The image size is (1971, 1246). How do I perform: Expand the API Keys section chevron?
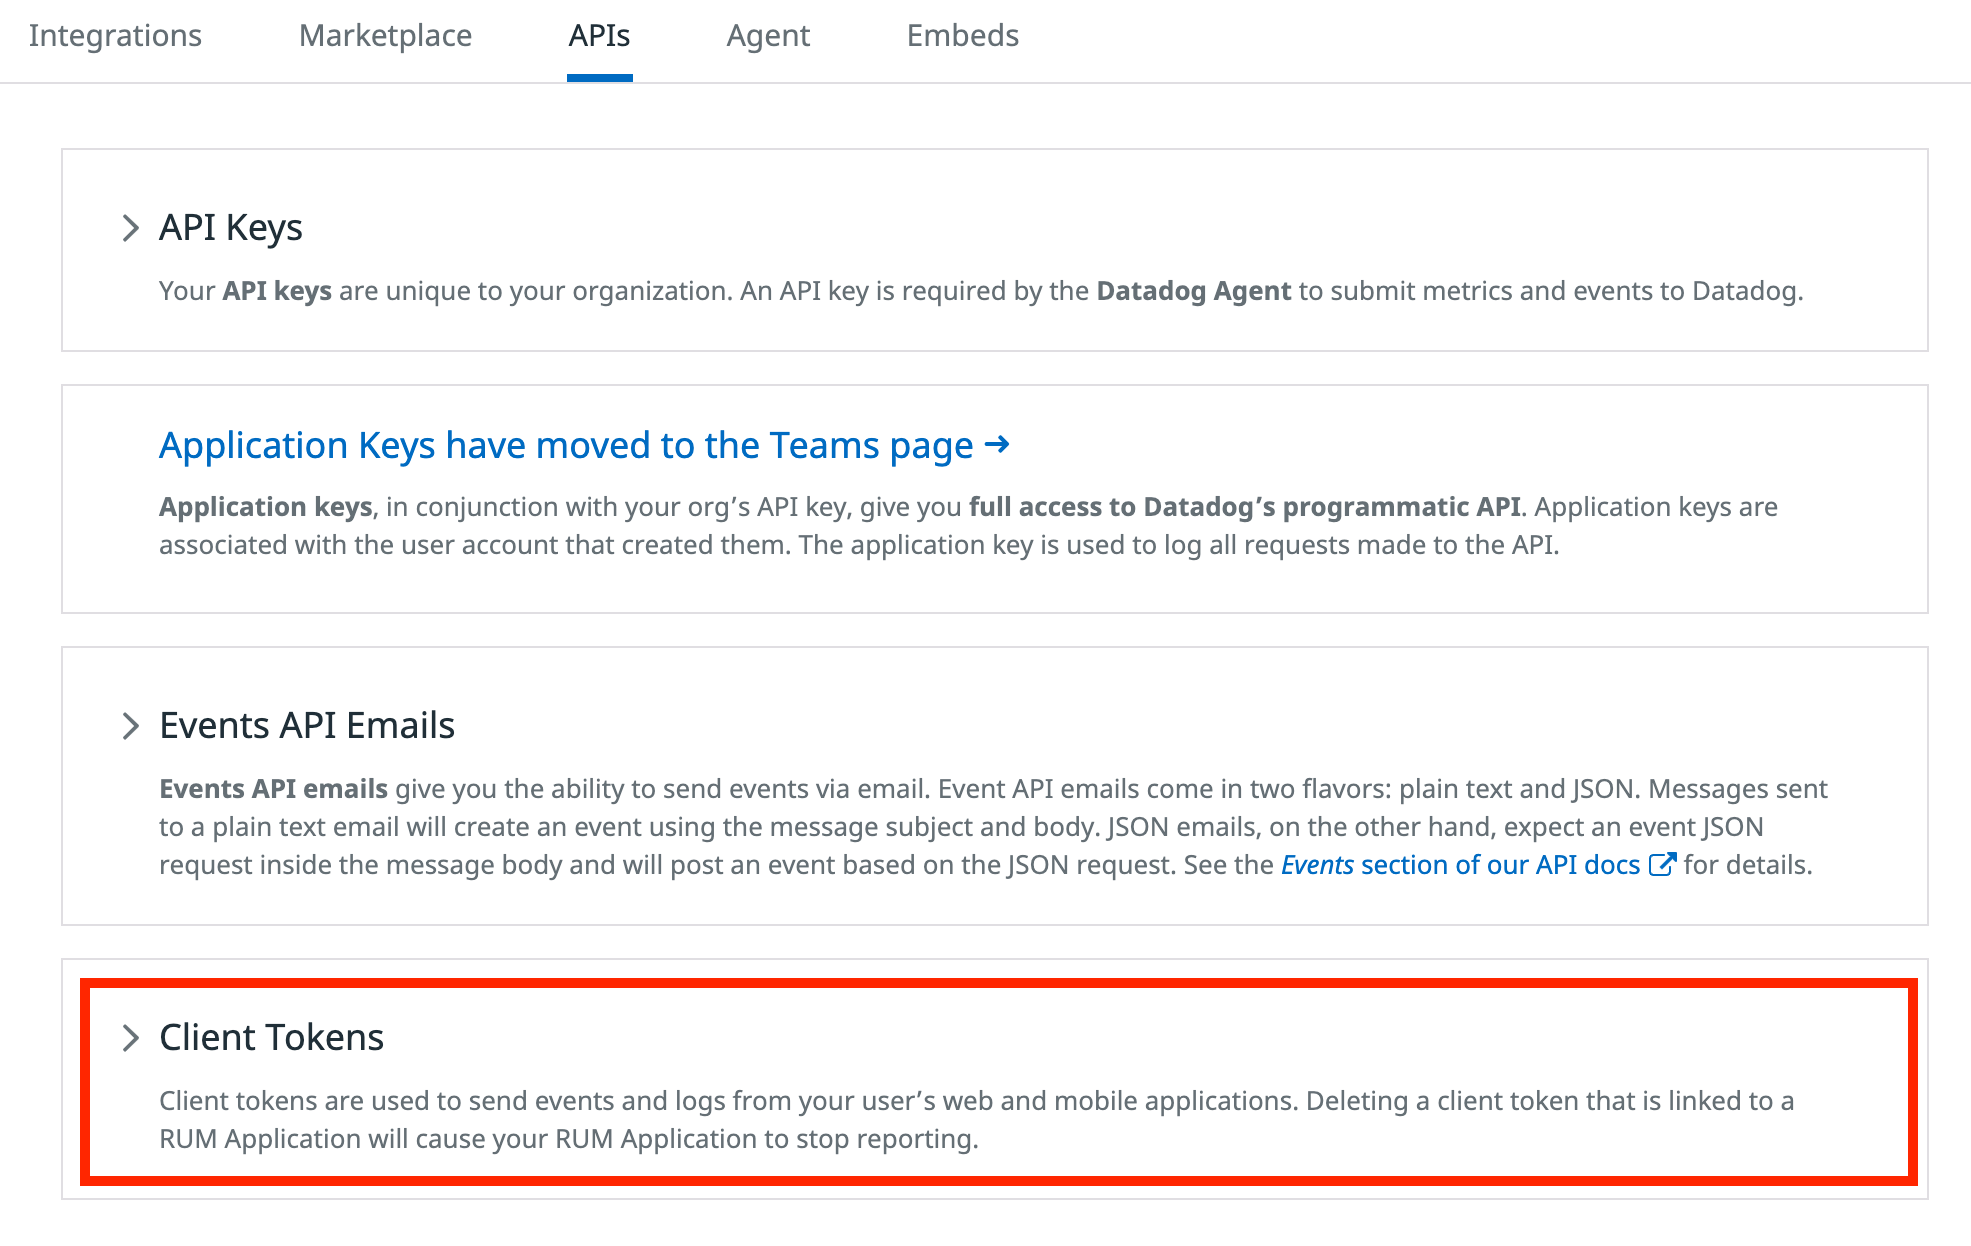coord(130,228)
